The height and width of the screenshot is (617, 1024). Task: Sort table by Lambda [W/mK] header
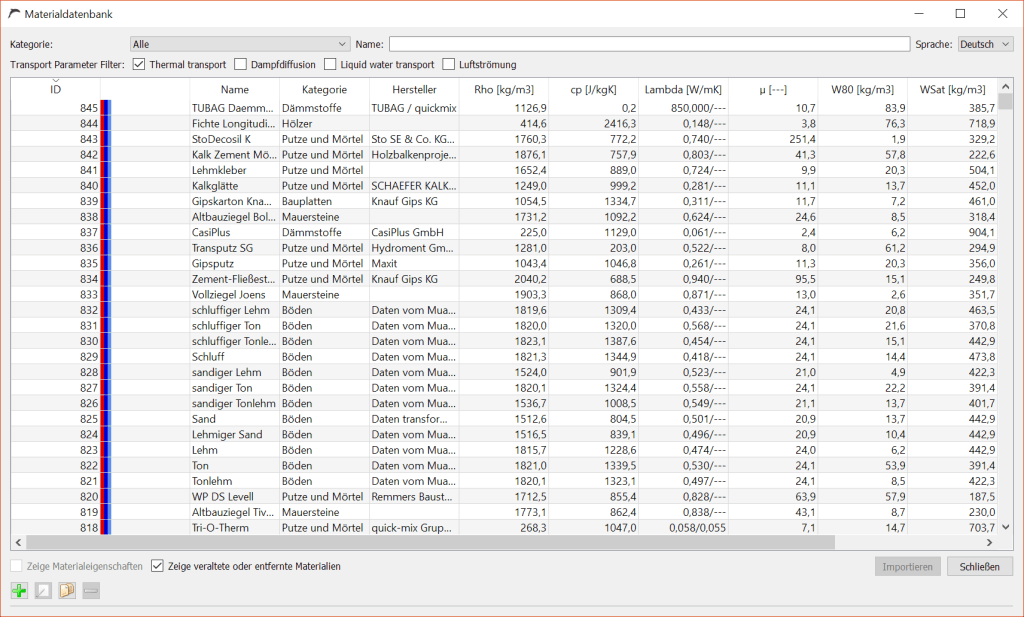tap(683, 89)
